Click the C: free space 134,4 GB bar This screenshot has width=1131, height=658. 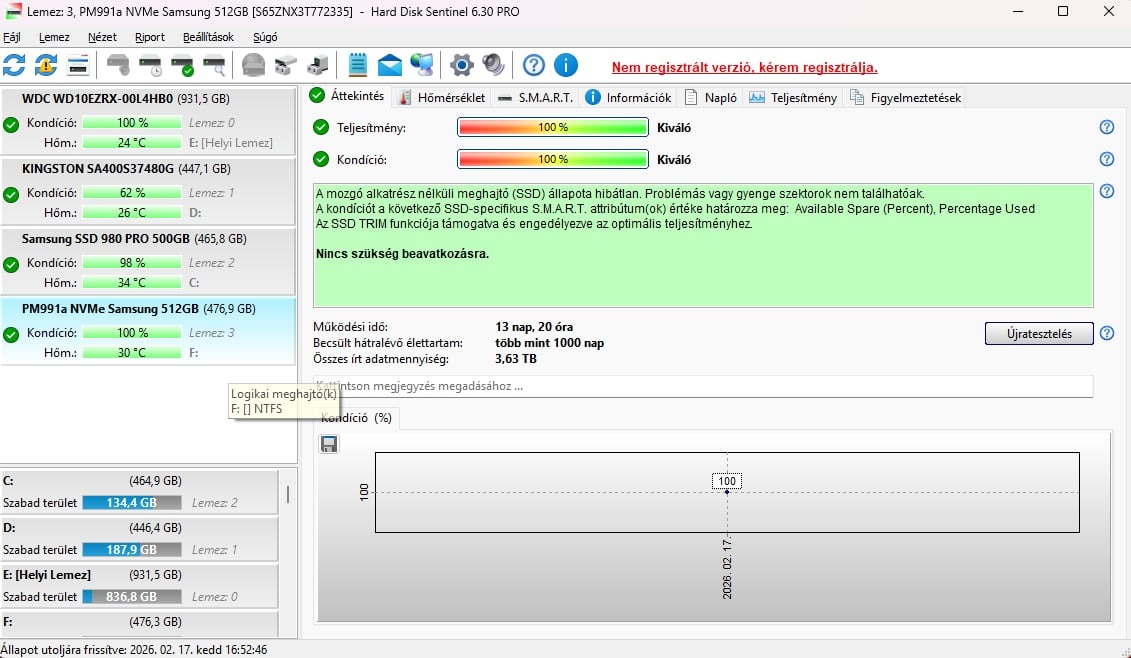click(x=131, y=503)
